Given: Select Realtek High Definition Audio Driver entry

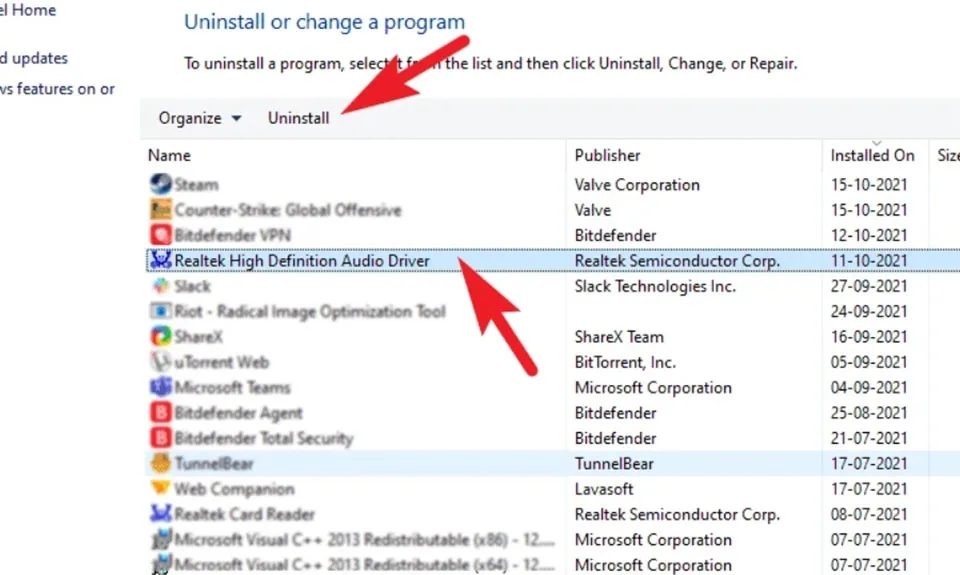Looking at the screenshot, I should 302,261.
